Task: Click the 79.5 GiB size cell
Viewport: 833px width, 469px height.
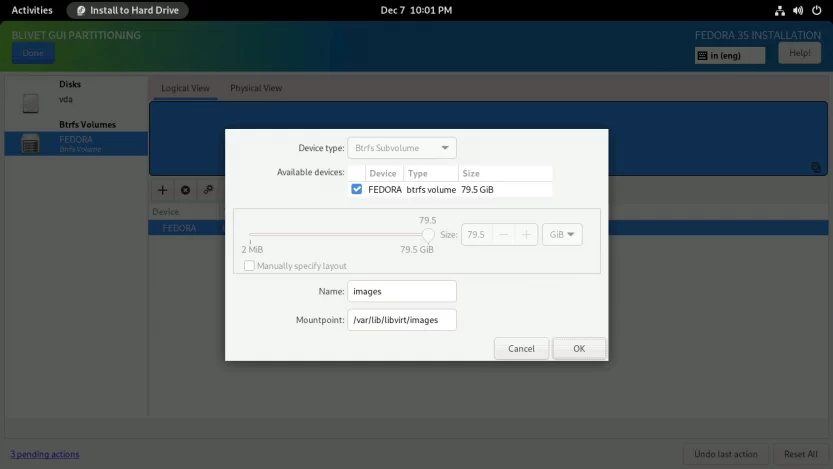Action: click(x=477, y=190)
